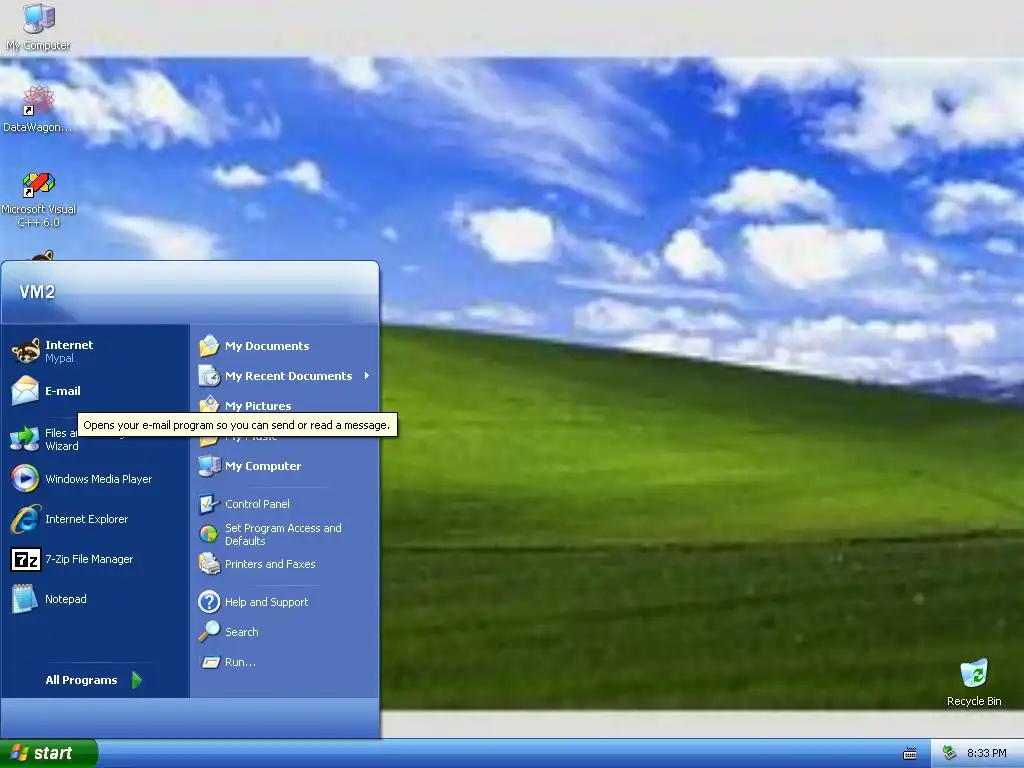
Task: Click the Control Panel icon
Action: [x=209, y=504]
